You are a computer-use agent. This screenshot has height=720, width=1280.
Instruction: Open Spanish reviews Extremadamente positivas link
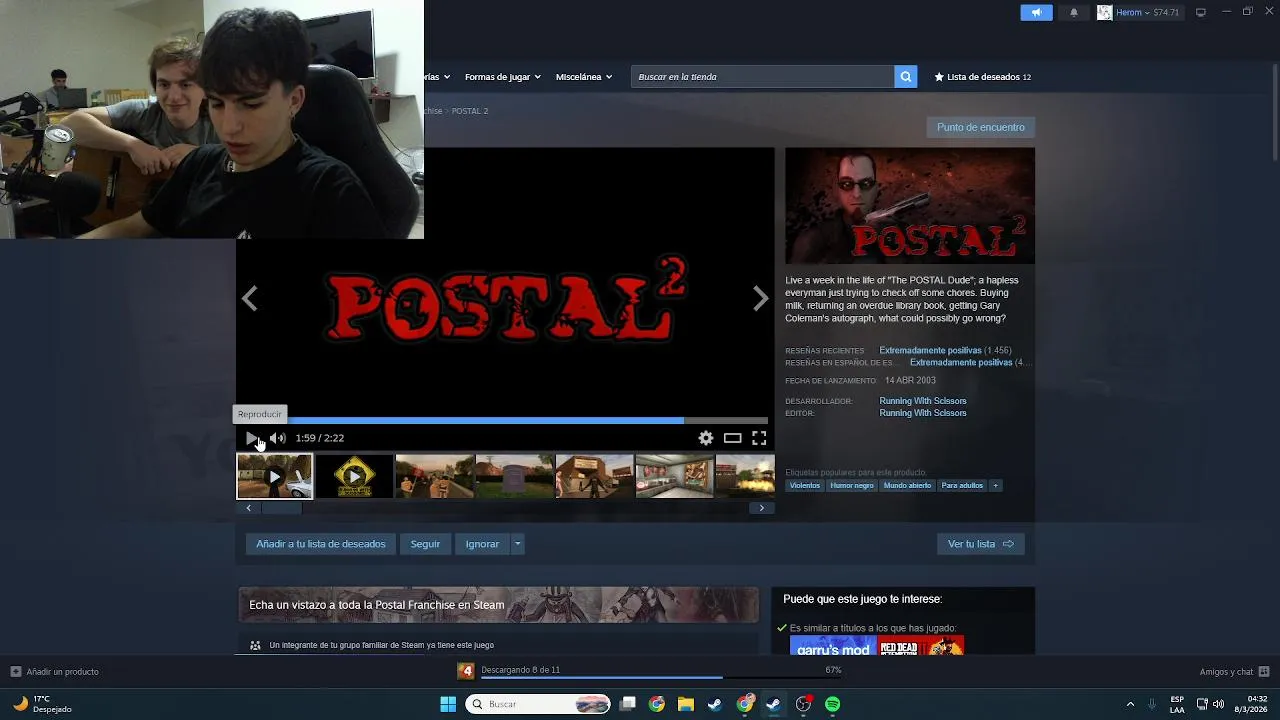(x=961, y=363)
